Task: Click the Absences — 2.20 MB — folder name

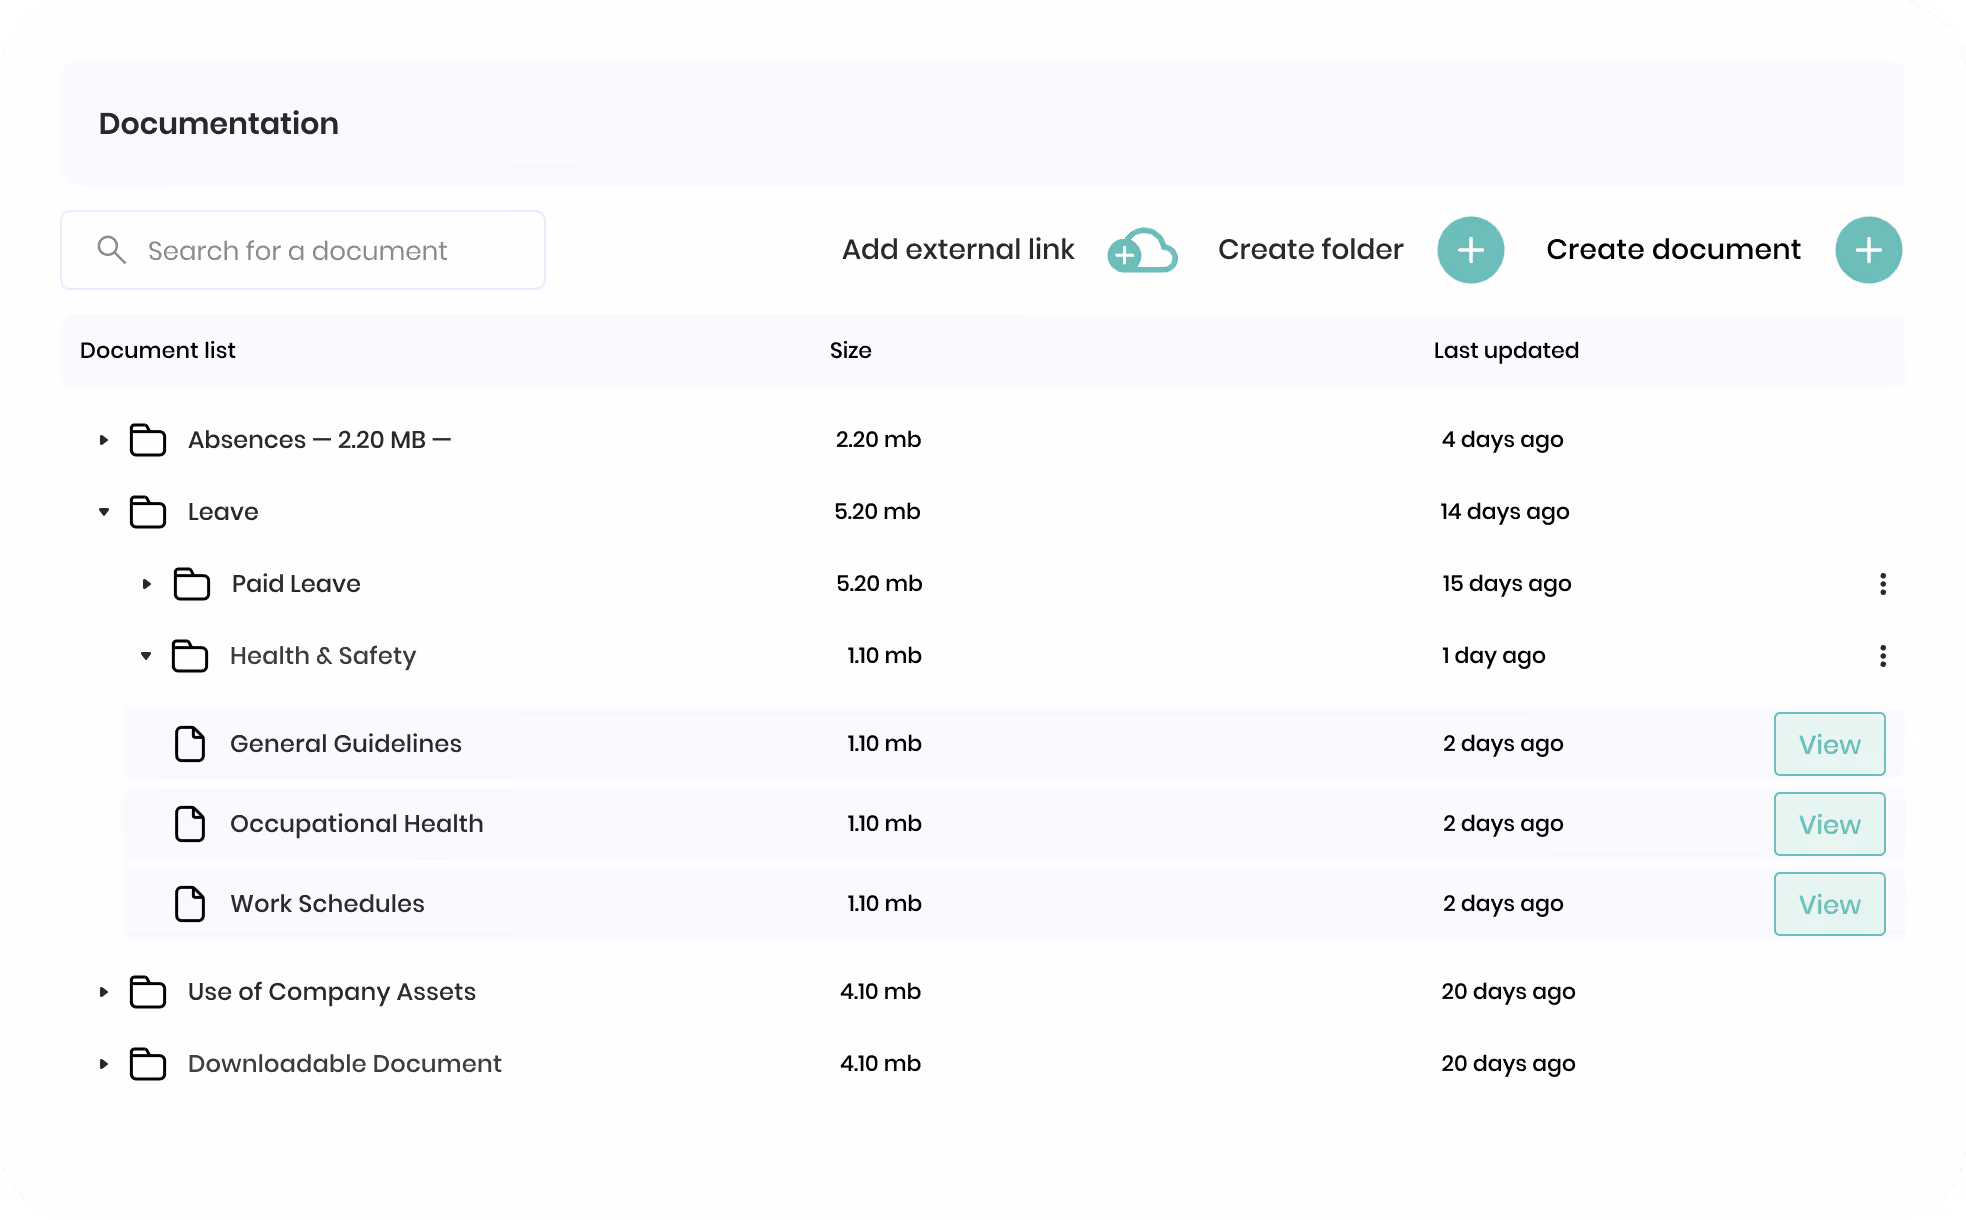Action: pyautogui.click(x=319, y=440)
